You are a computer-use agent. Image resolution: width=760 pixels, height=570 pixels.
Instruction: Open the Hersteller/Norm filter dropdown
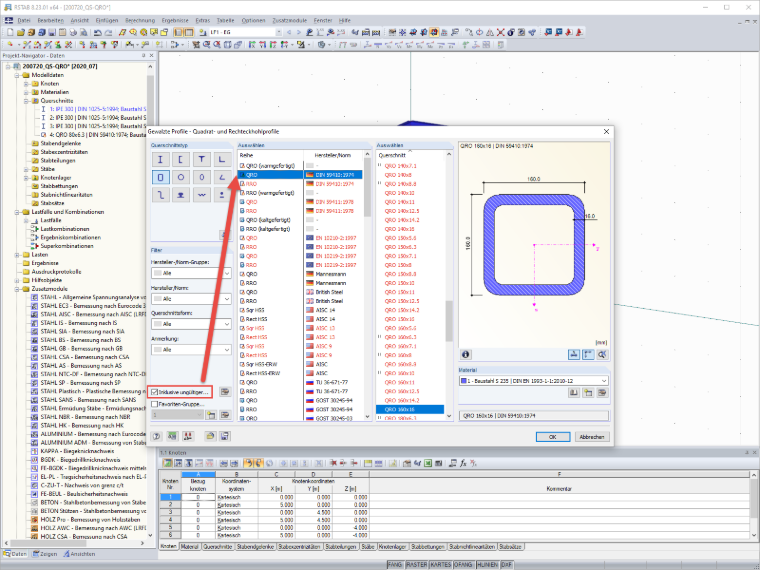pyautogui.click(x=191, y=299)
